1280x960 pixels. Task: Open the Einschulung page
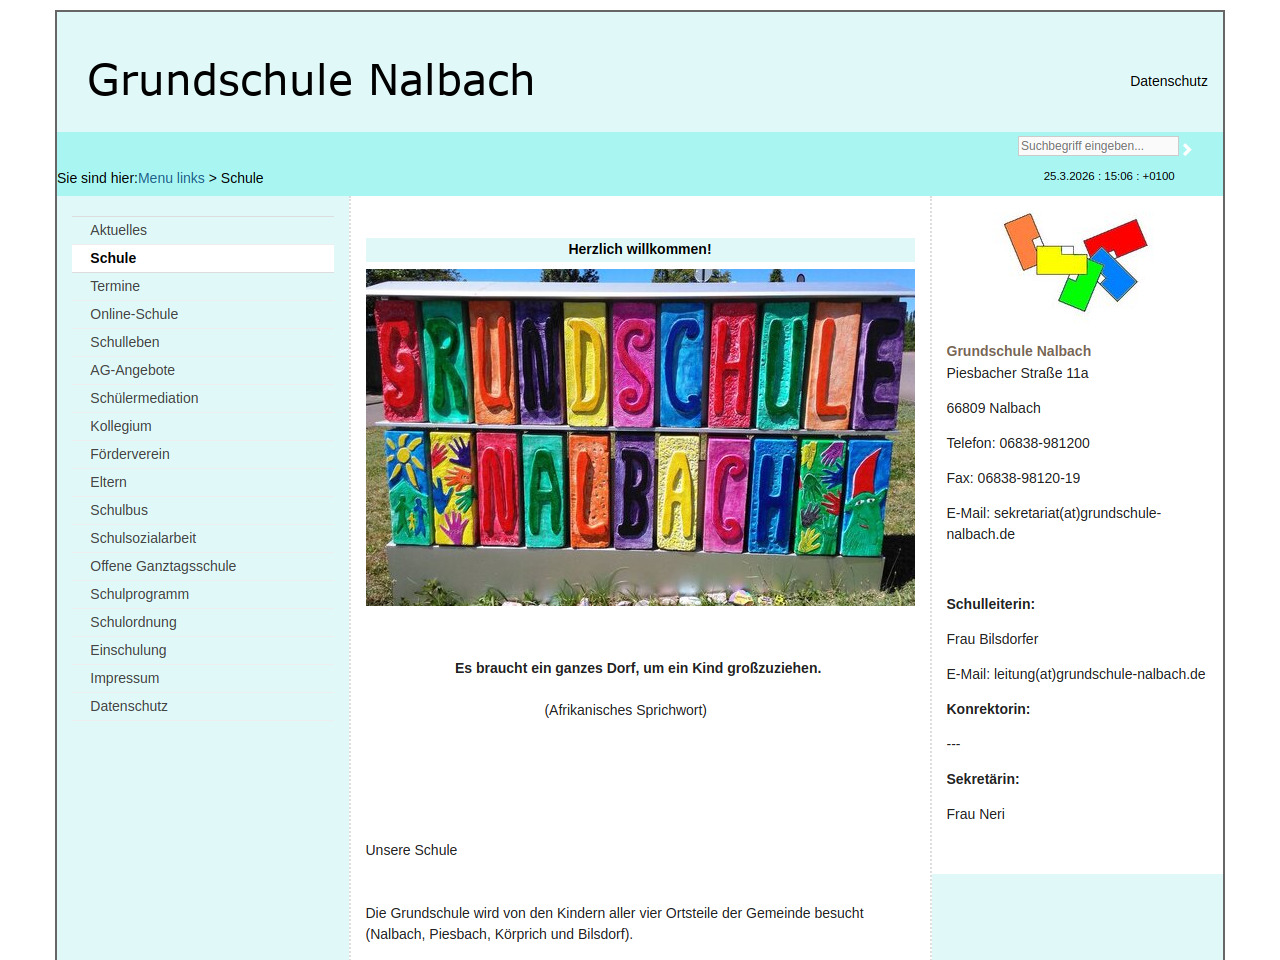(x=128, y=650)
